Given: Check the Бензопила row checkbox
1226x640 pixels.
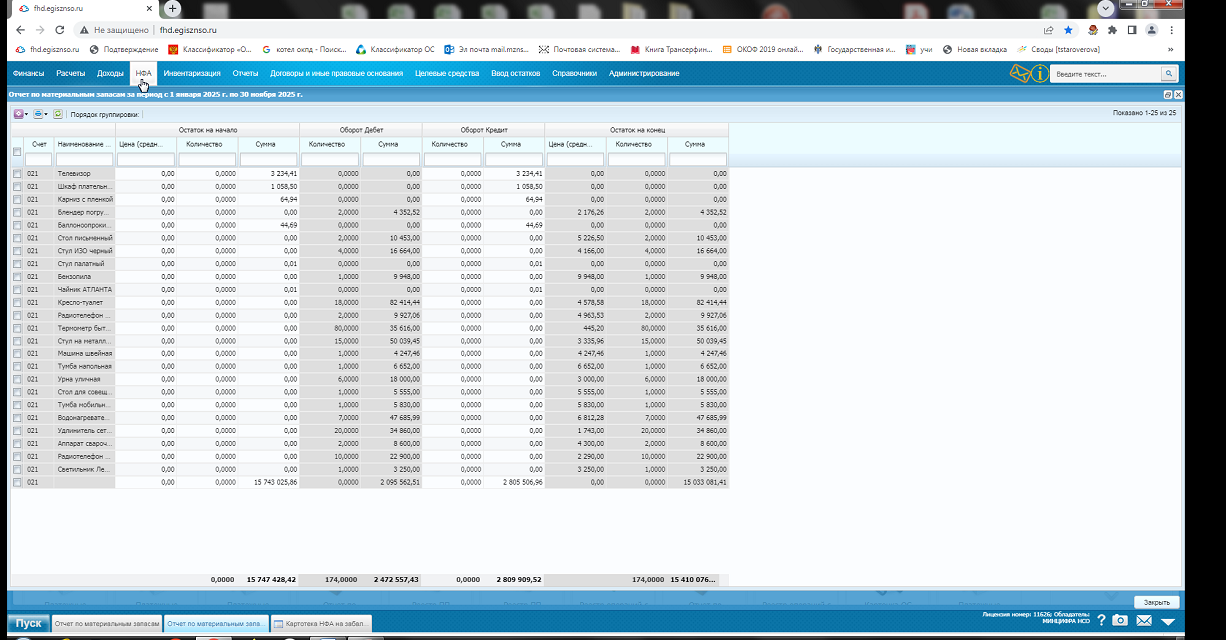Looking at the screenshot, I should pos(17,277).
